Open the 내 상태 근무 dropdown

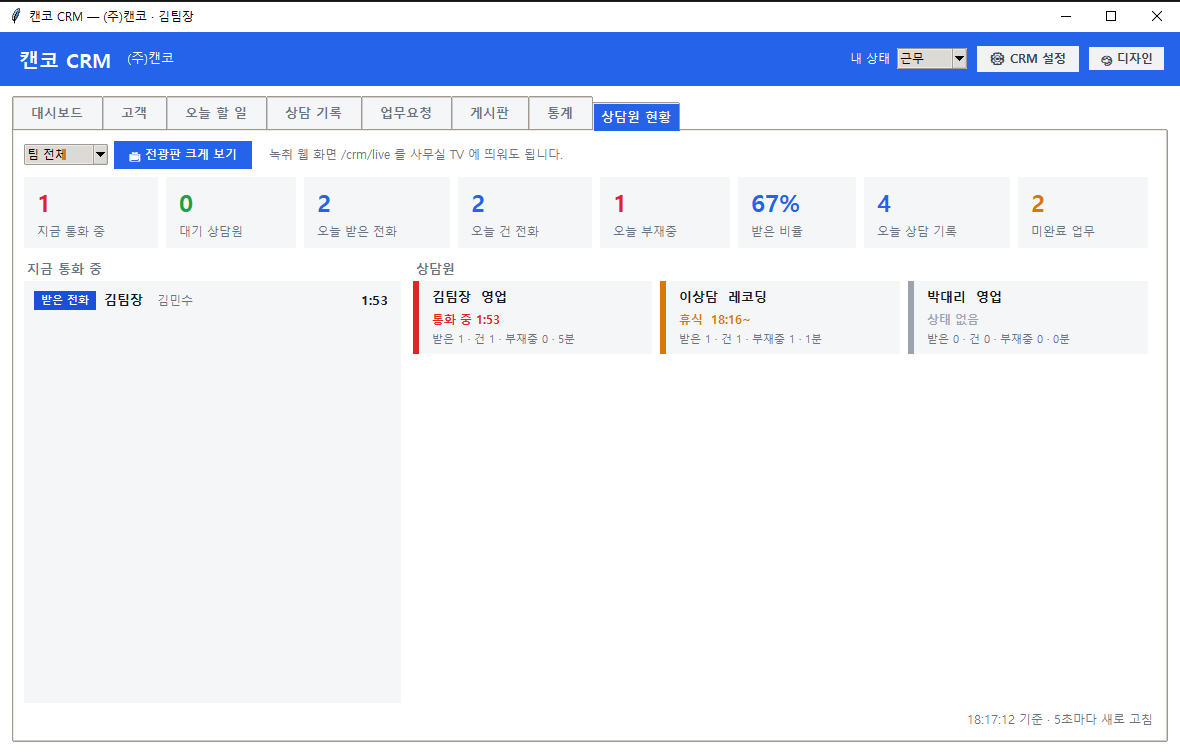point(932,59)
